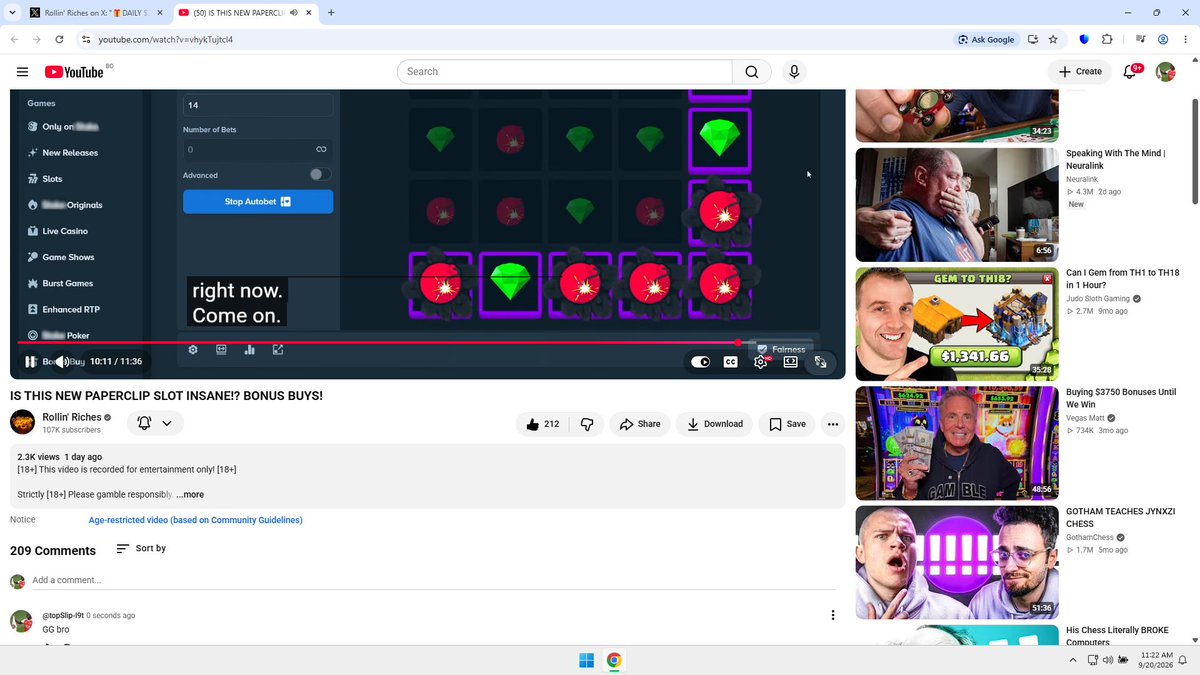Open Chrome media controls icon
Image resolution: width=1200 pixels, height=675 pixels.
pos(1140,40)
